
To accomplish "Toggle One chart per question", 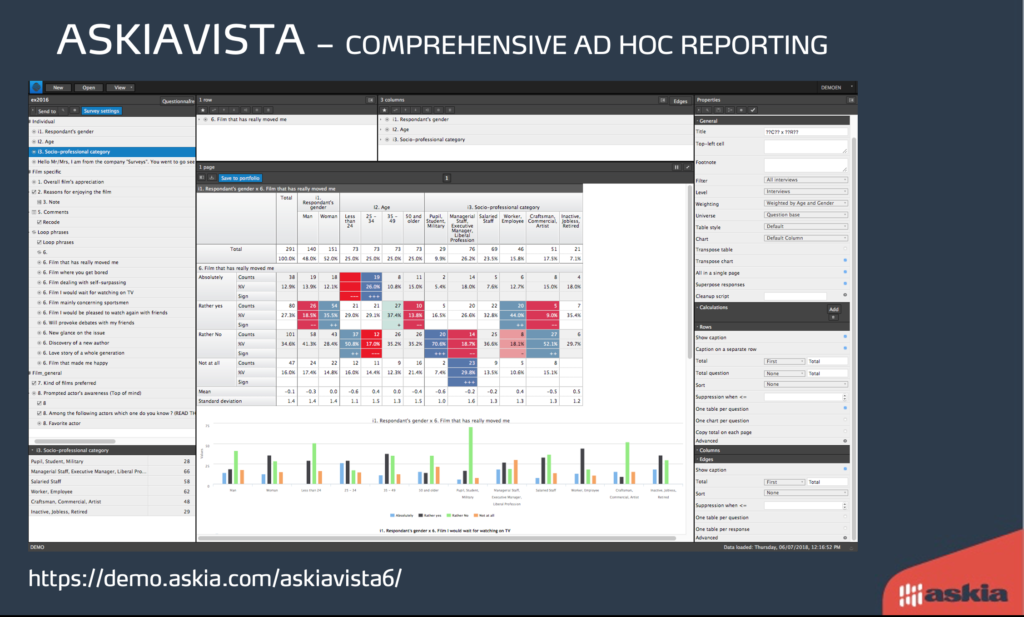I will [845, 420].
